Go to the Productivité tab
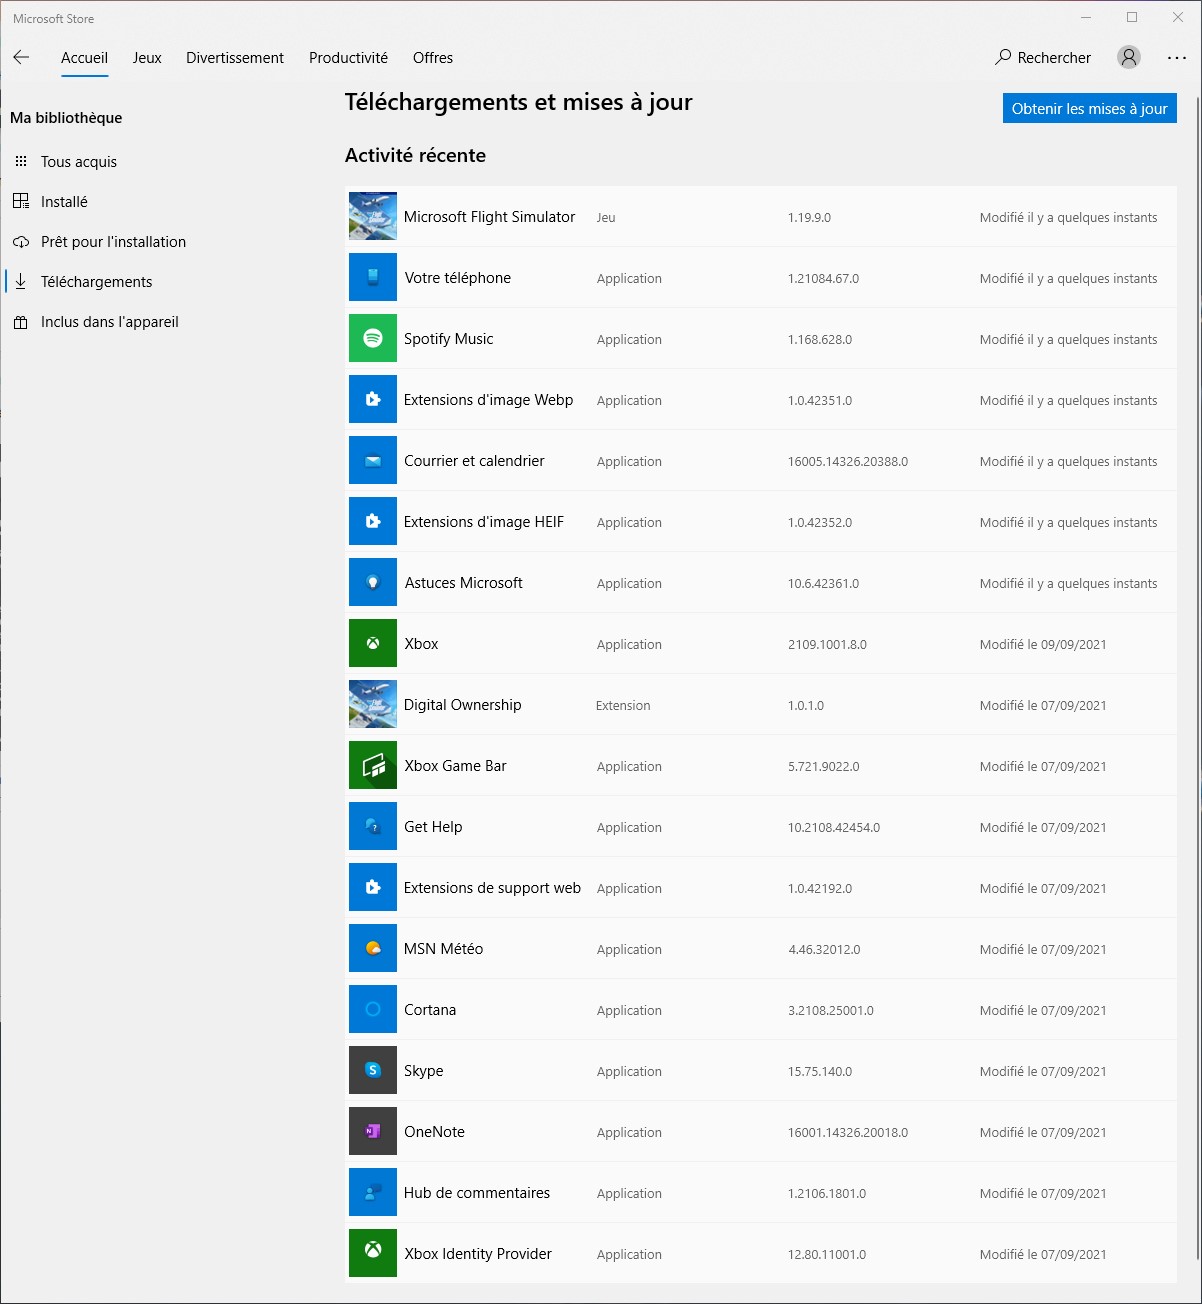The width and height of the screenshot is (1202, 1304). pos(348,58)
